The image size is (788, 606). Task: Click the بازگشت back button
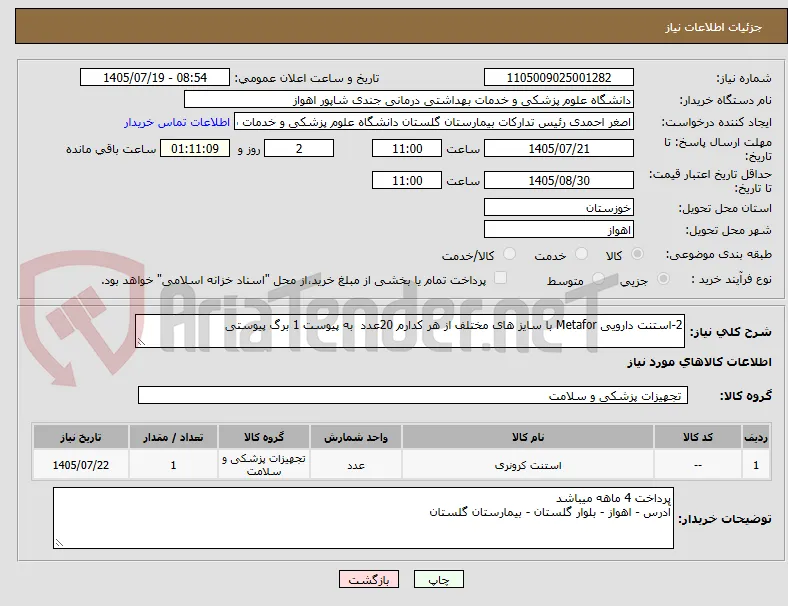369,579
